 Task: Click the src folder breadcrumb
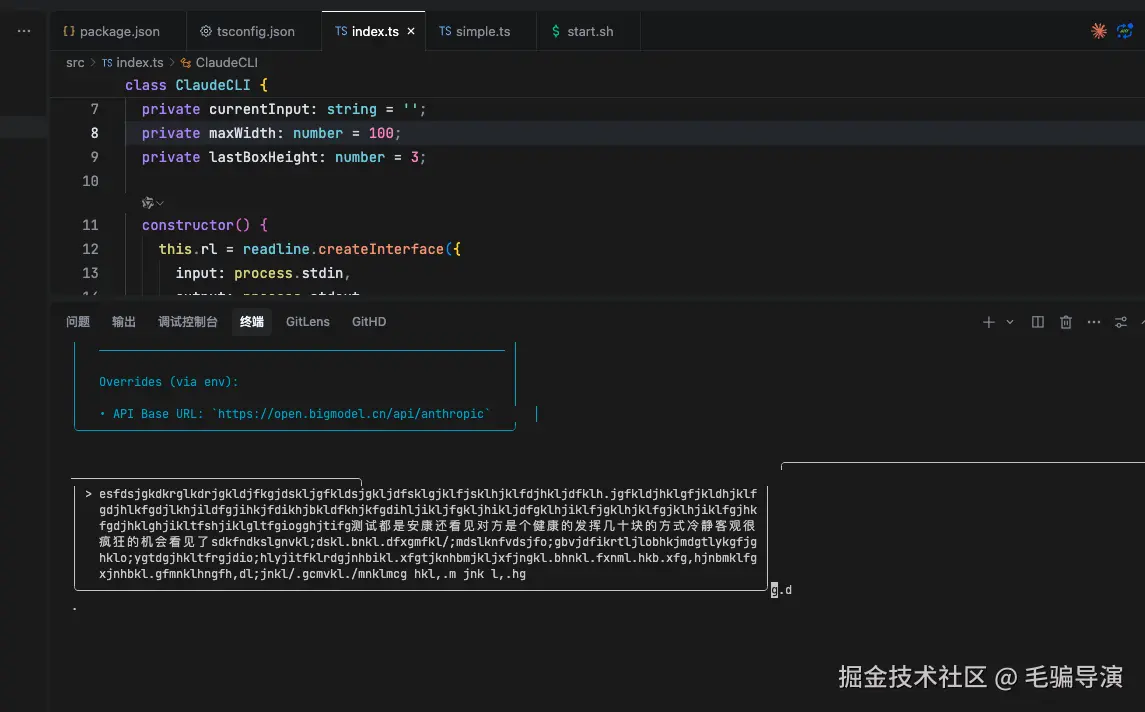(x=75, y=62)
